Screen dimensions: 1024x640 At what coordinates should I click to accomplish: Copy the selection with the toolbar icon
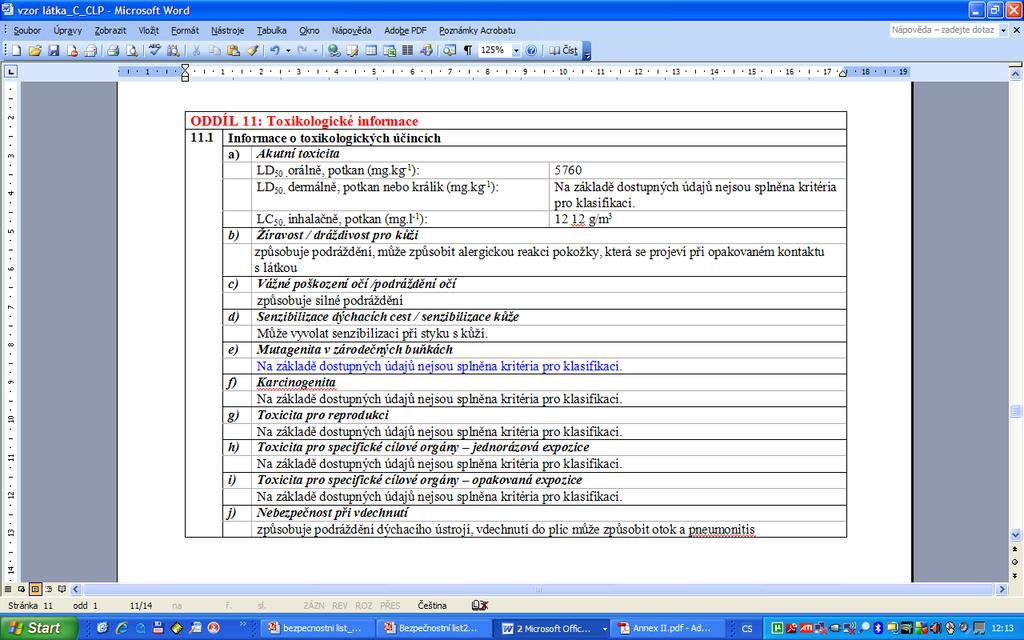[x=215, y=50]
